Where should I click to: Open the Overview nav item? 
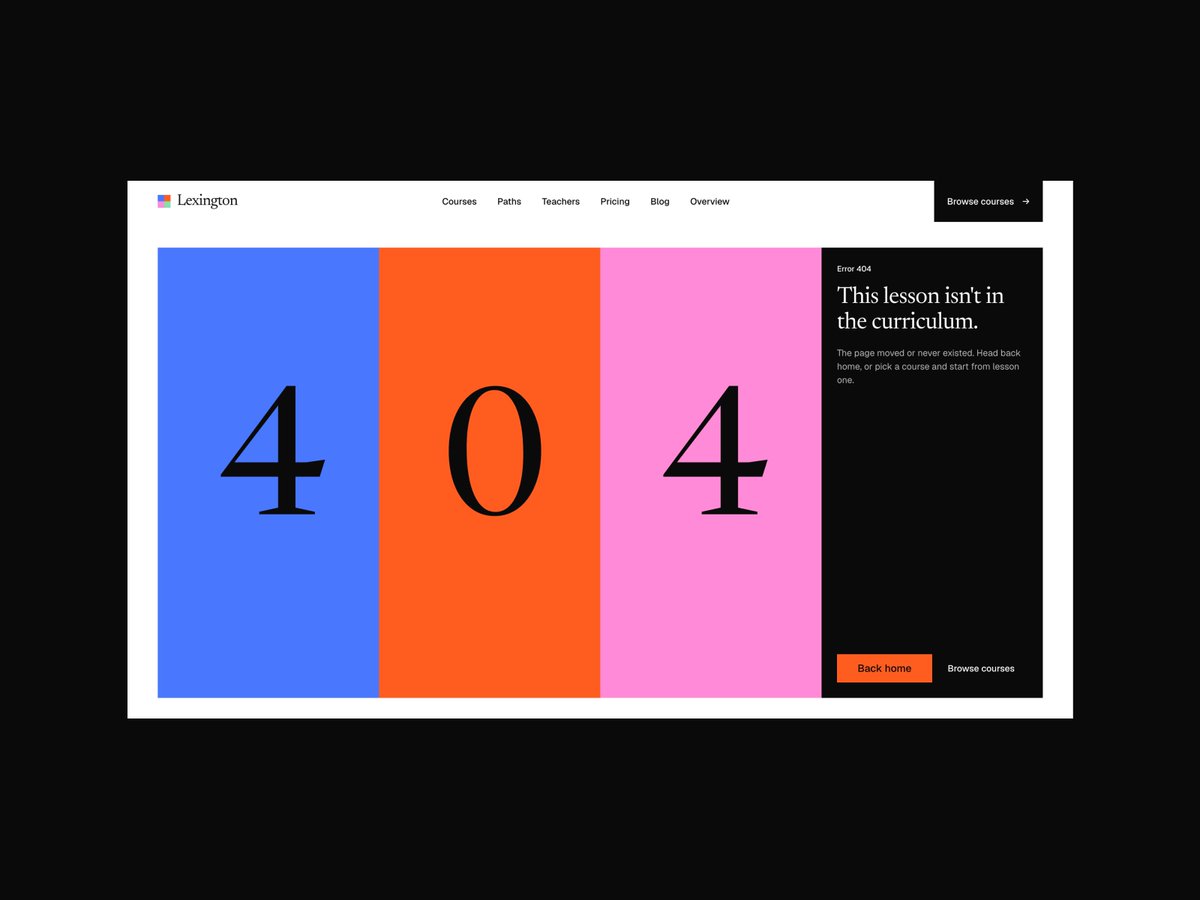pos(710,202)
